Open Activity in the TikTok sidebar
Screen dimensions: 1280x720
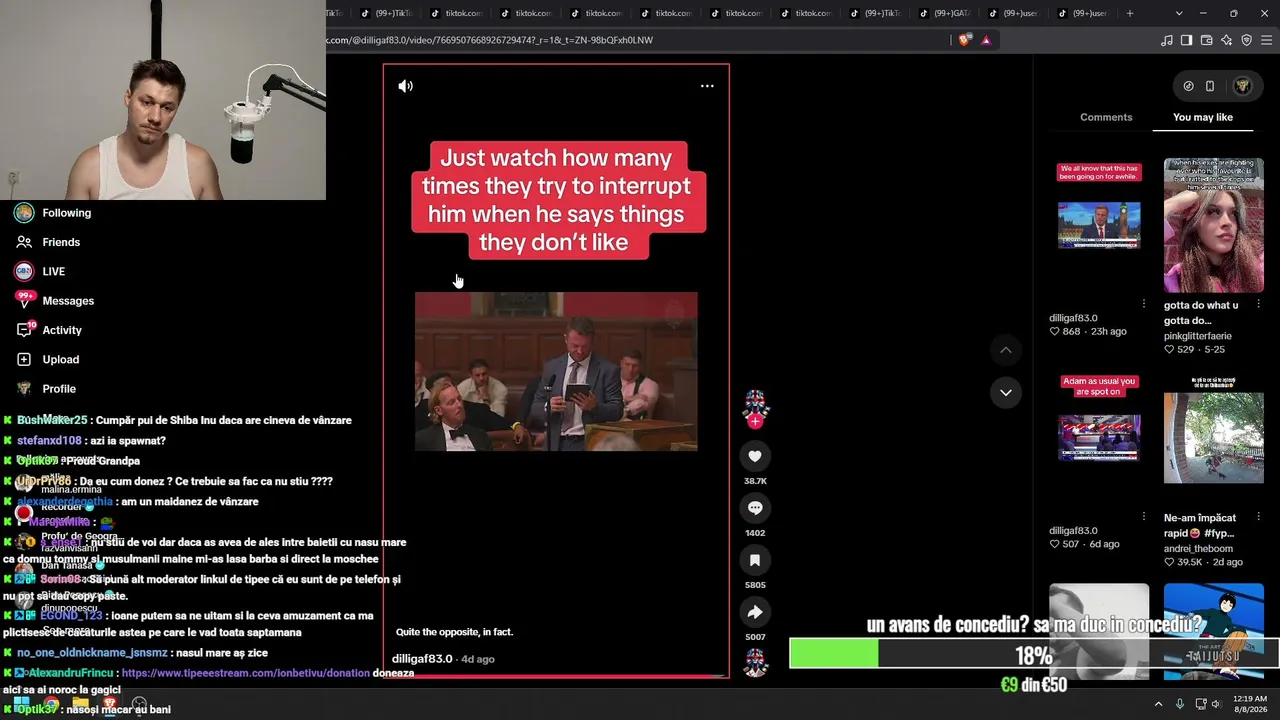click(x=62, y=330)
